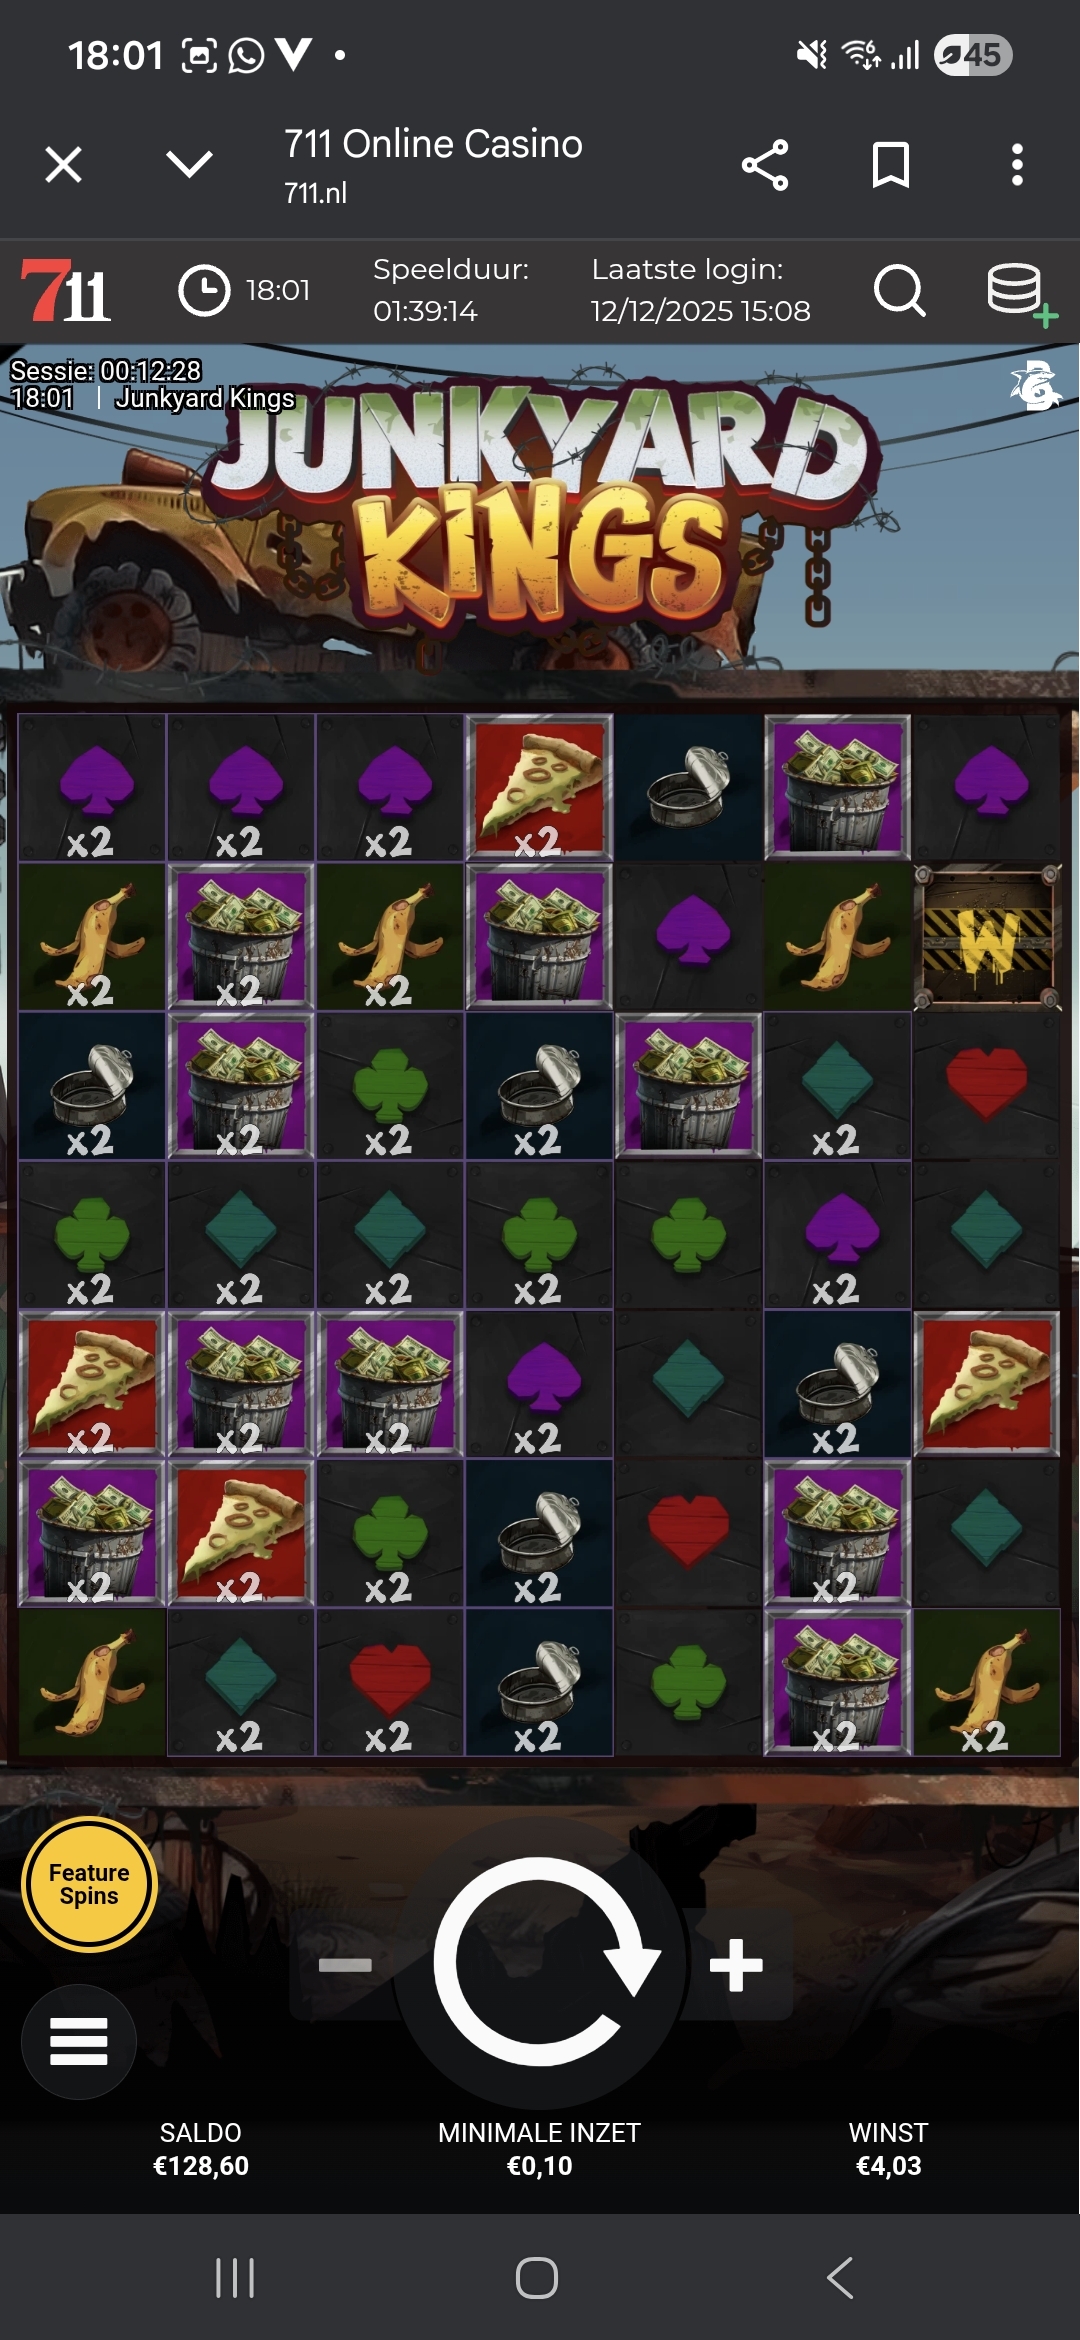The height and width of the screenshot is (2340, 1080).
Task: Open browser three-dot overflow menu
Action: [1017, 165]
